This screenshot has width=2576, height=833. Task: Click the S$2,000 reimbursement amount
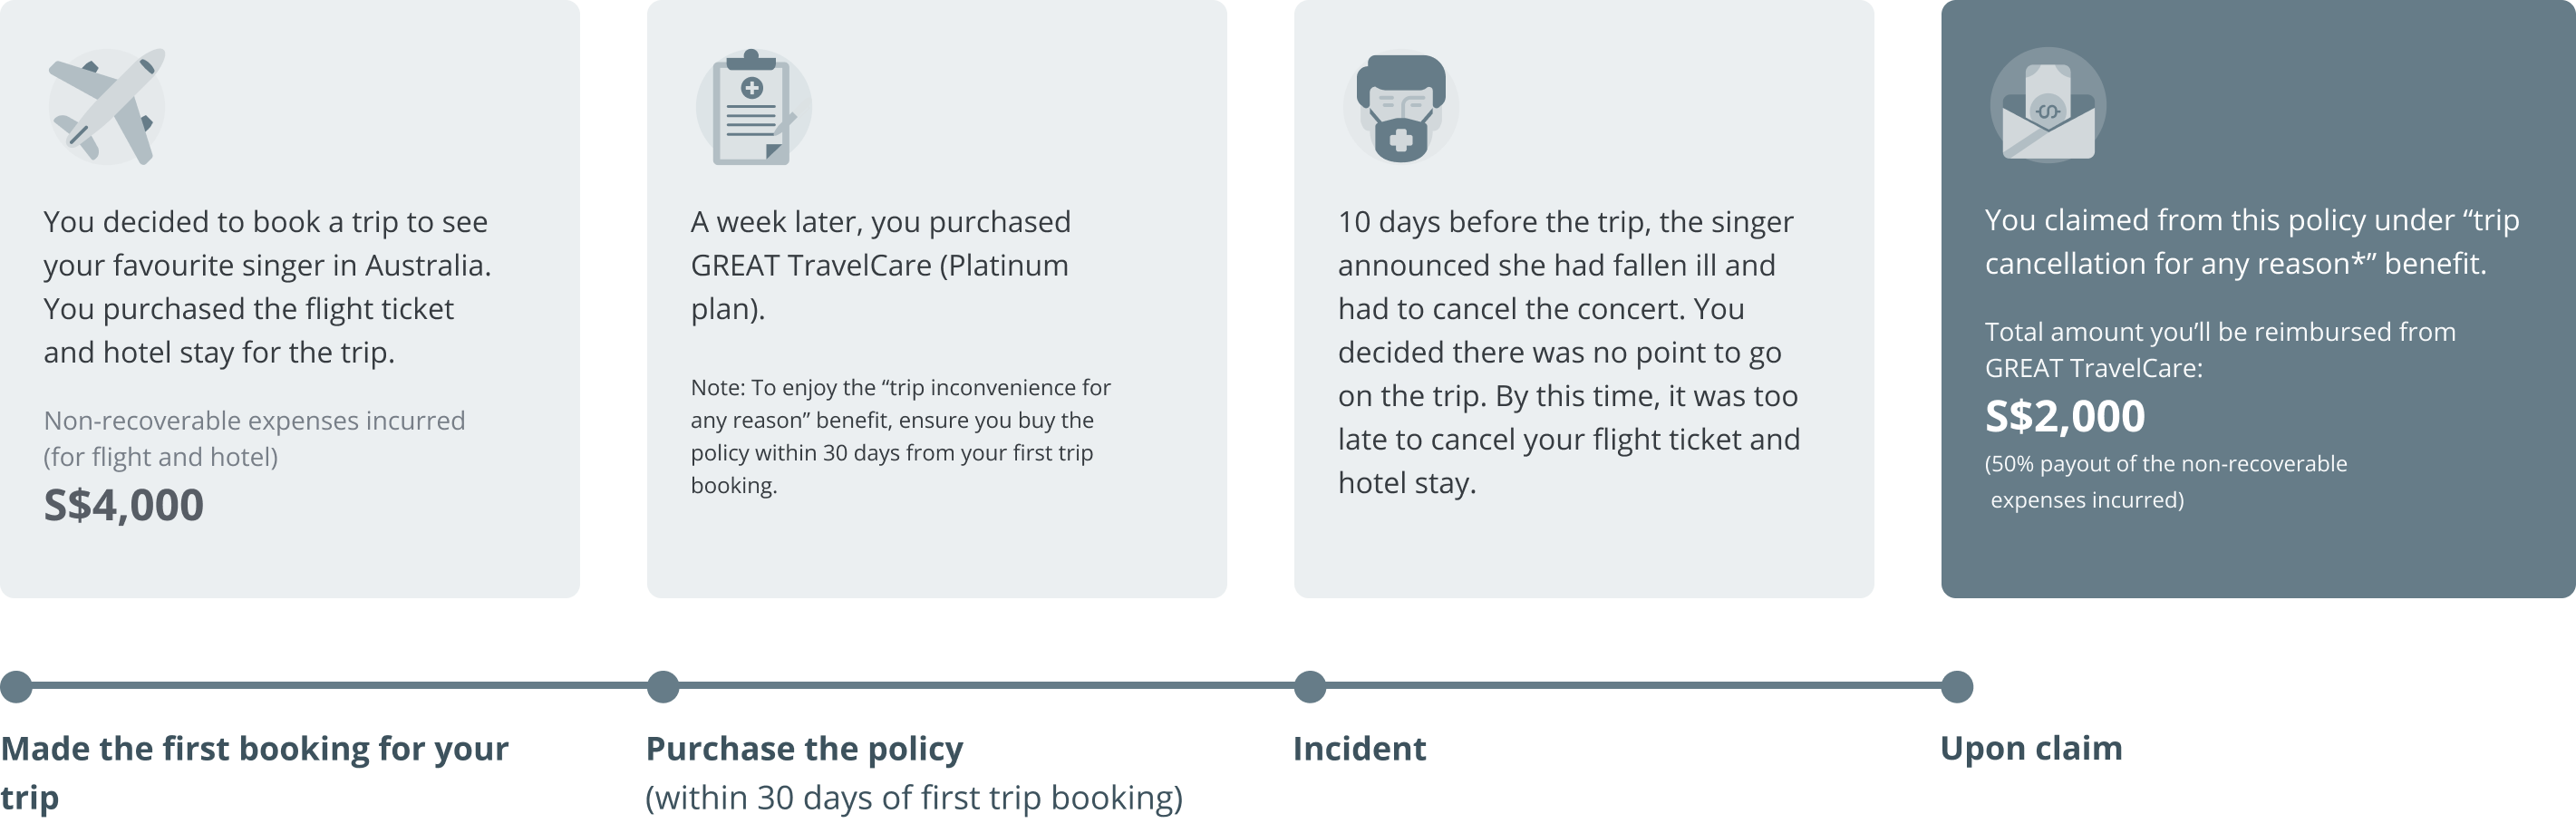tap(2065, 416)
